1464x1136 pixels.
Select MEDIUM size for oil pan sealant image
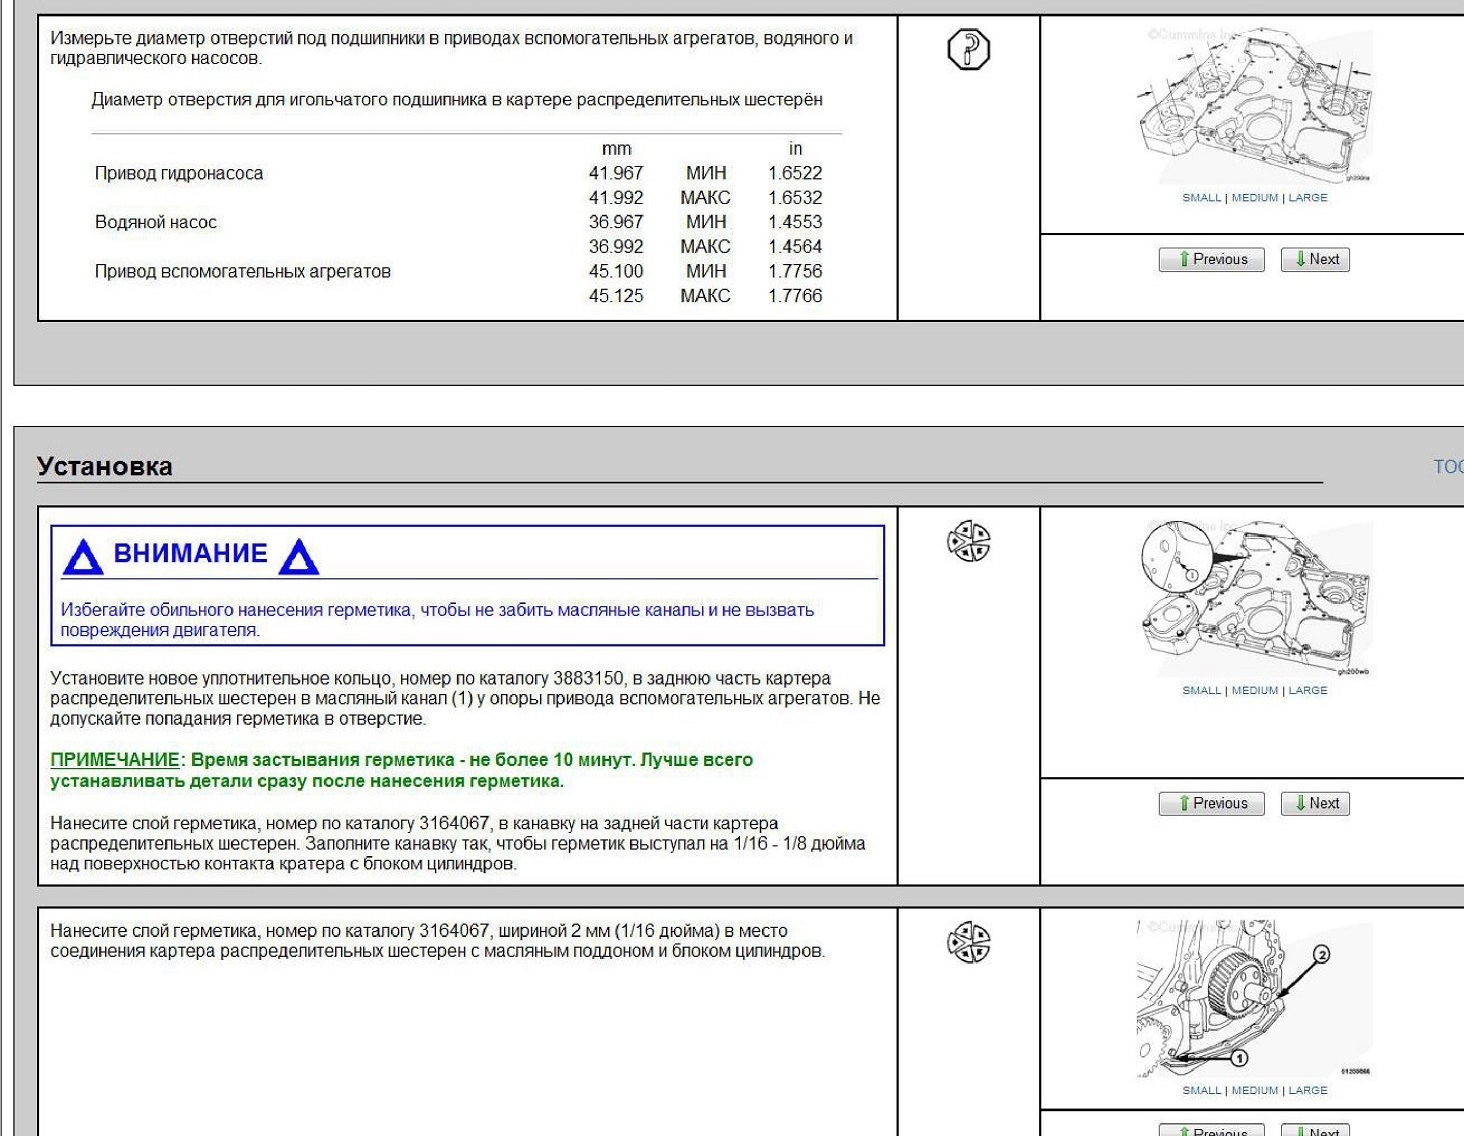tap(1255, 1091)
